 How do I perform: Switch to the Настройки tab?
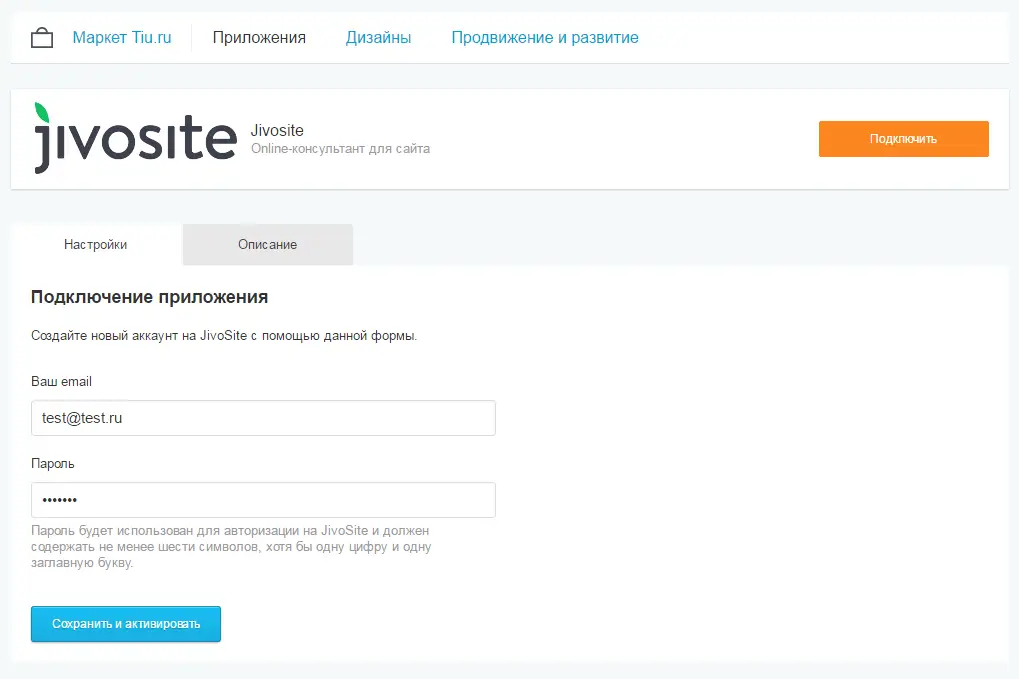pos(96,244)
